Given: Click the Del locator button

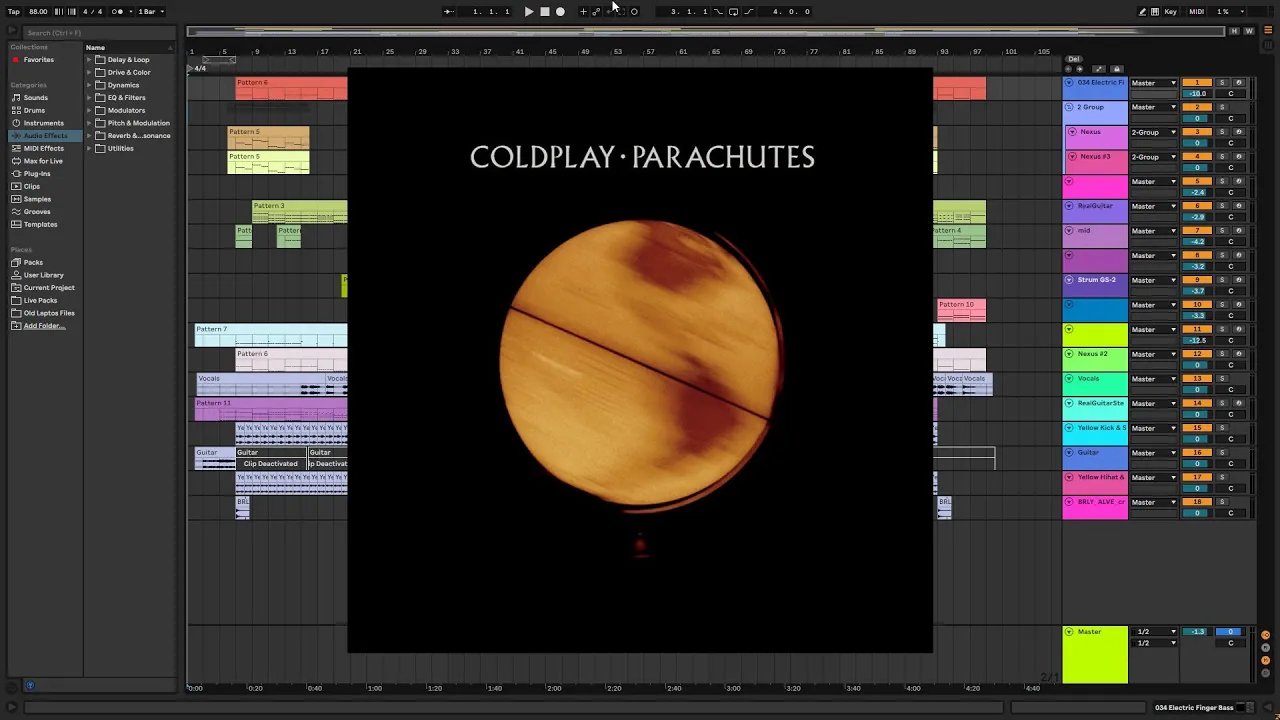Looking at the screenshot, I should click(1074, 59).
